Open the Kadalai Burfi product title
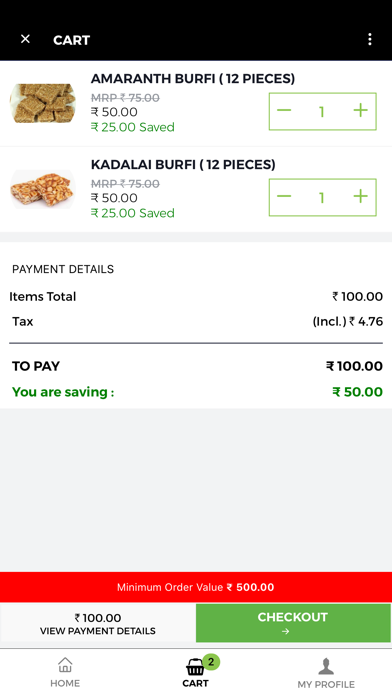 point(183,165)
